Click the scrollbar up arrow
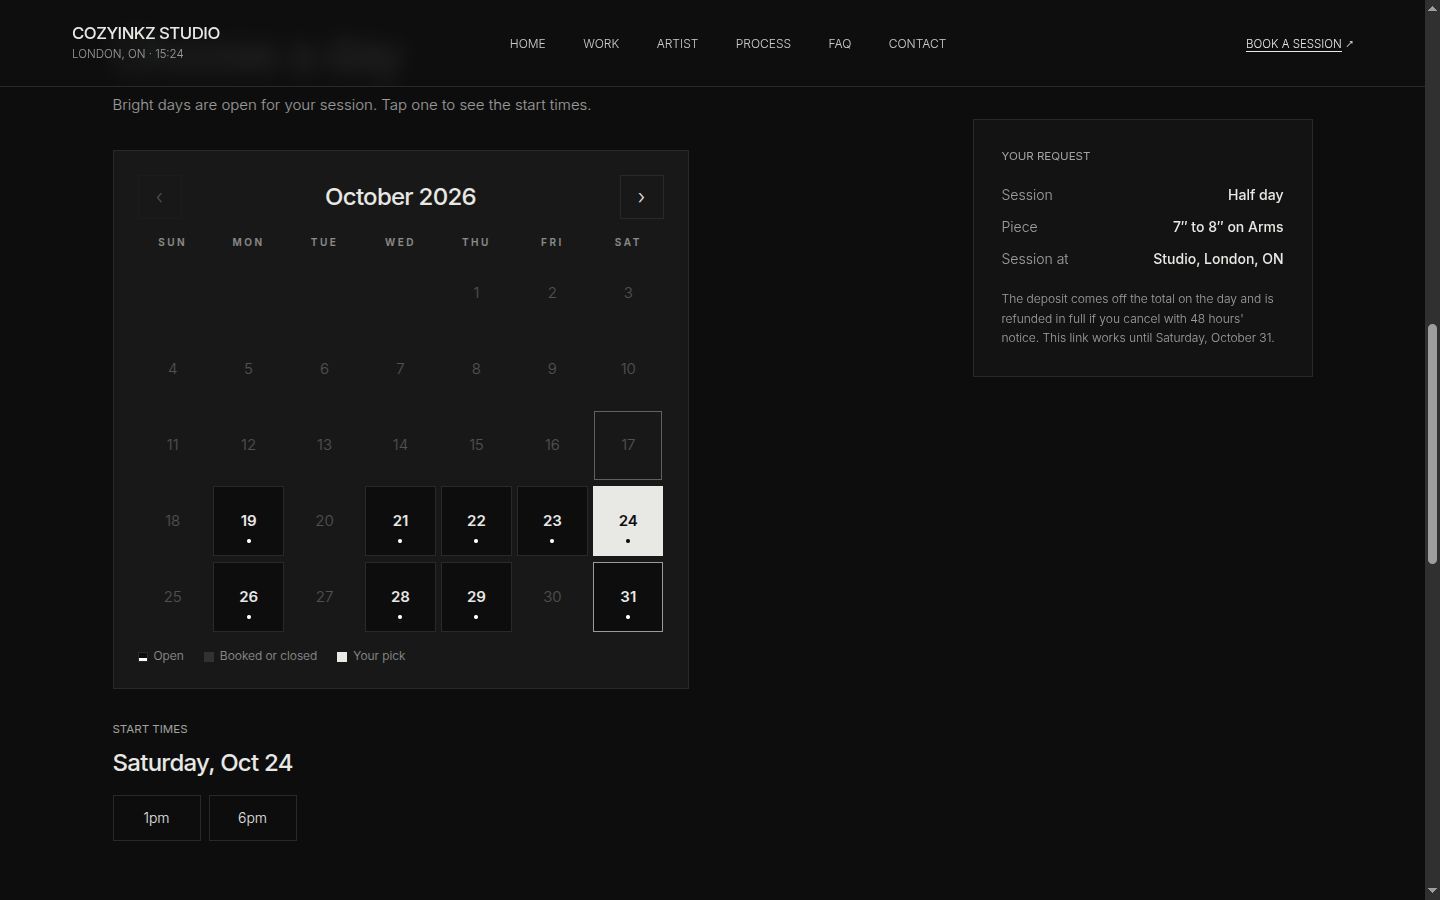1440x900 pixels. [1432, 8]
